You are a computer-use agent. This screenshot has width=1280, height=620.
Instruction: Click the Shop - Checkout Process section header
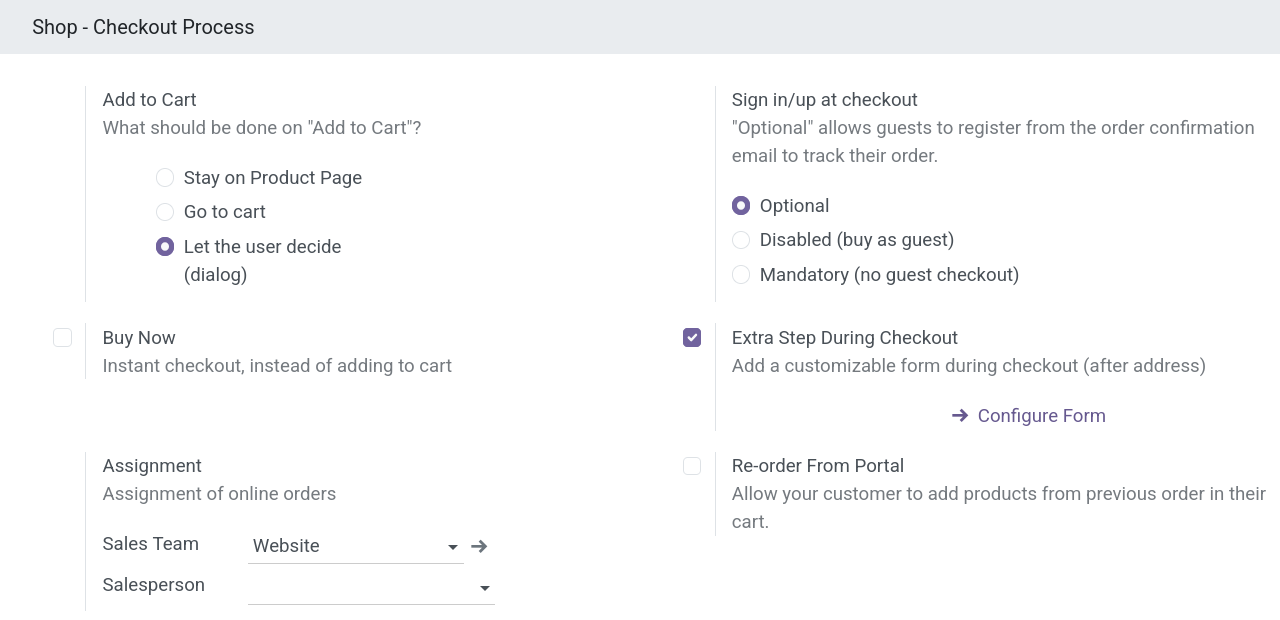143,27
